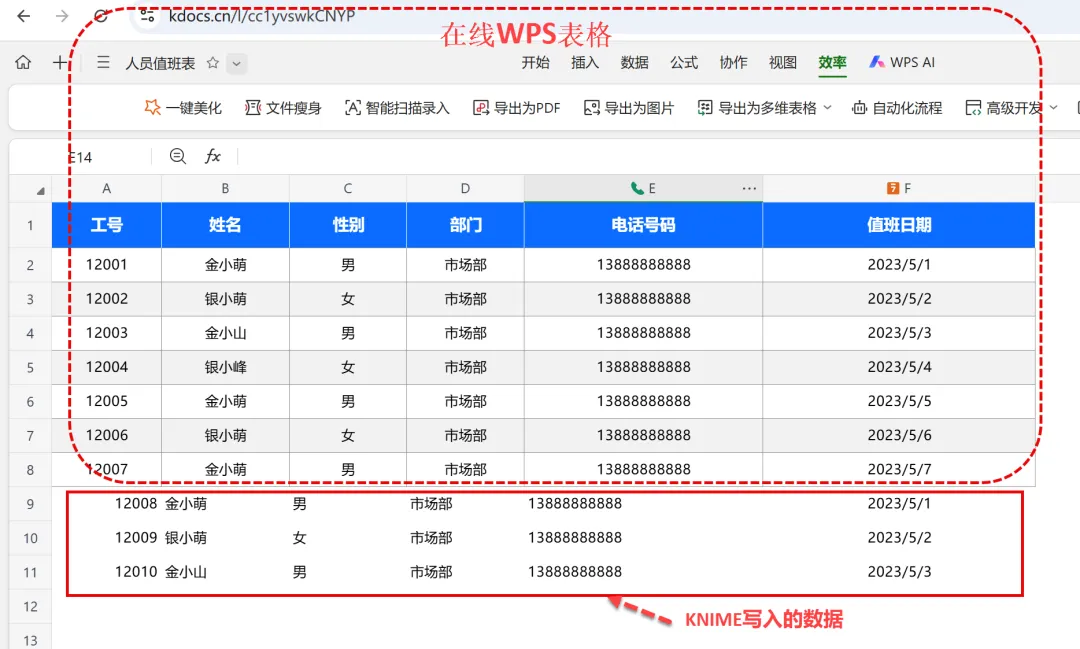
Task: Select cell containing 12009
Action: click(107, 537)
